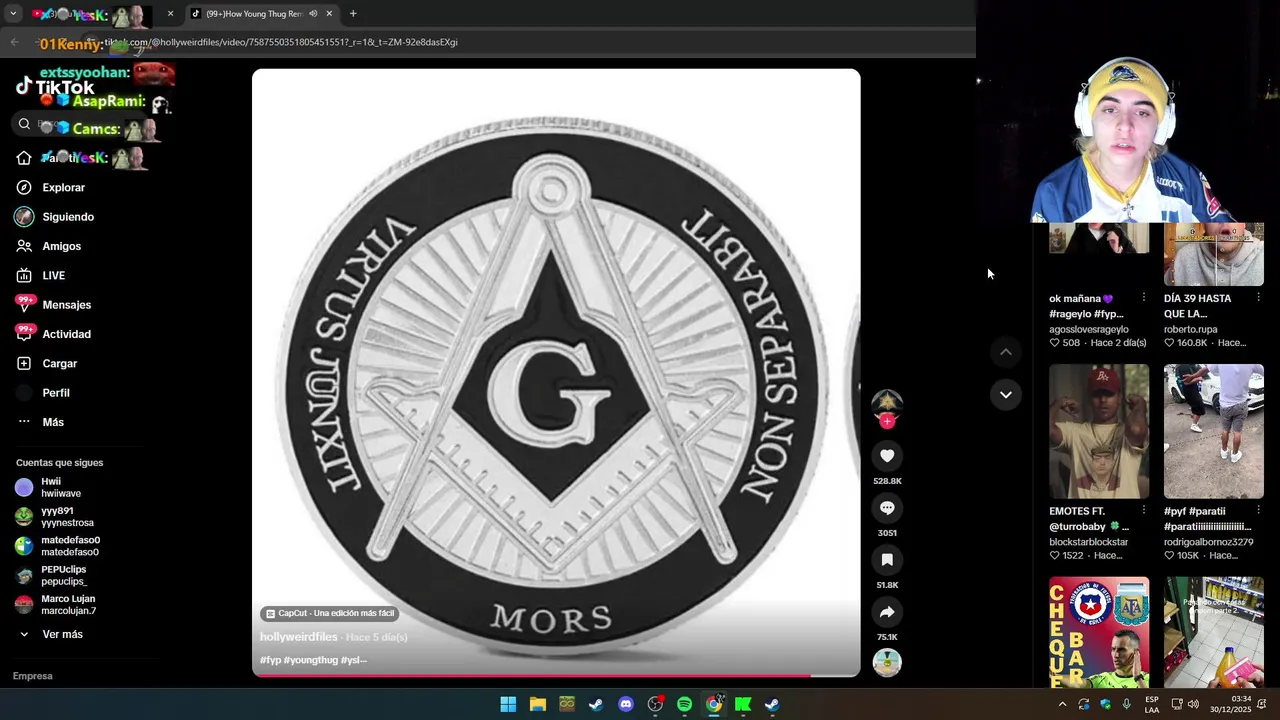This screenshot has width=1280, height=720.
Task: Open ESP LAA language selector
Action: 1152,704
